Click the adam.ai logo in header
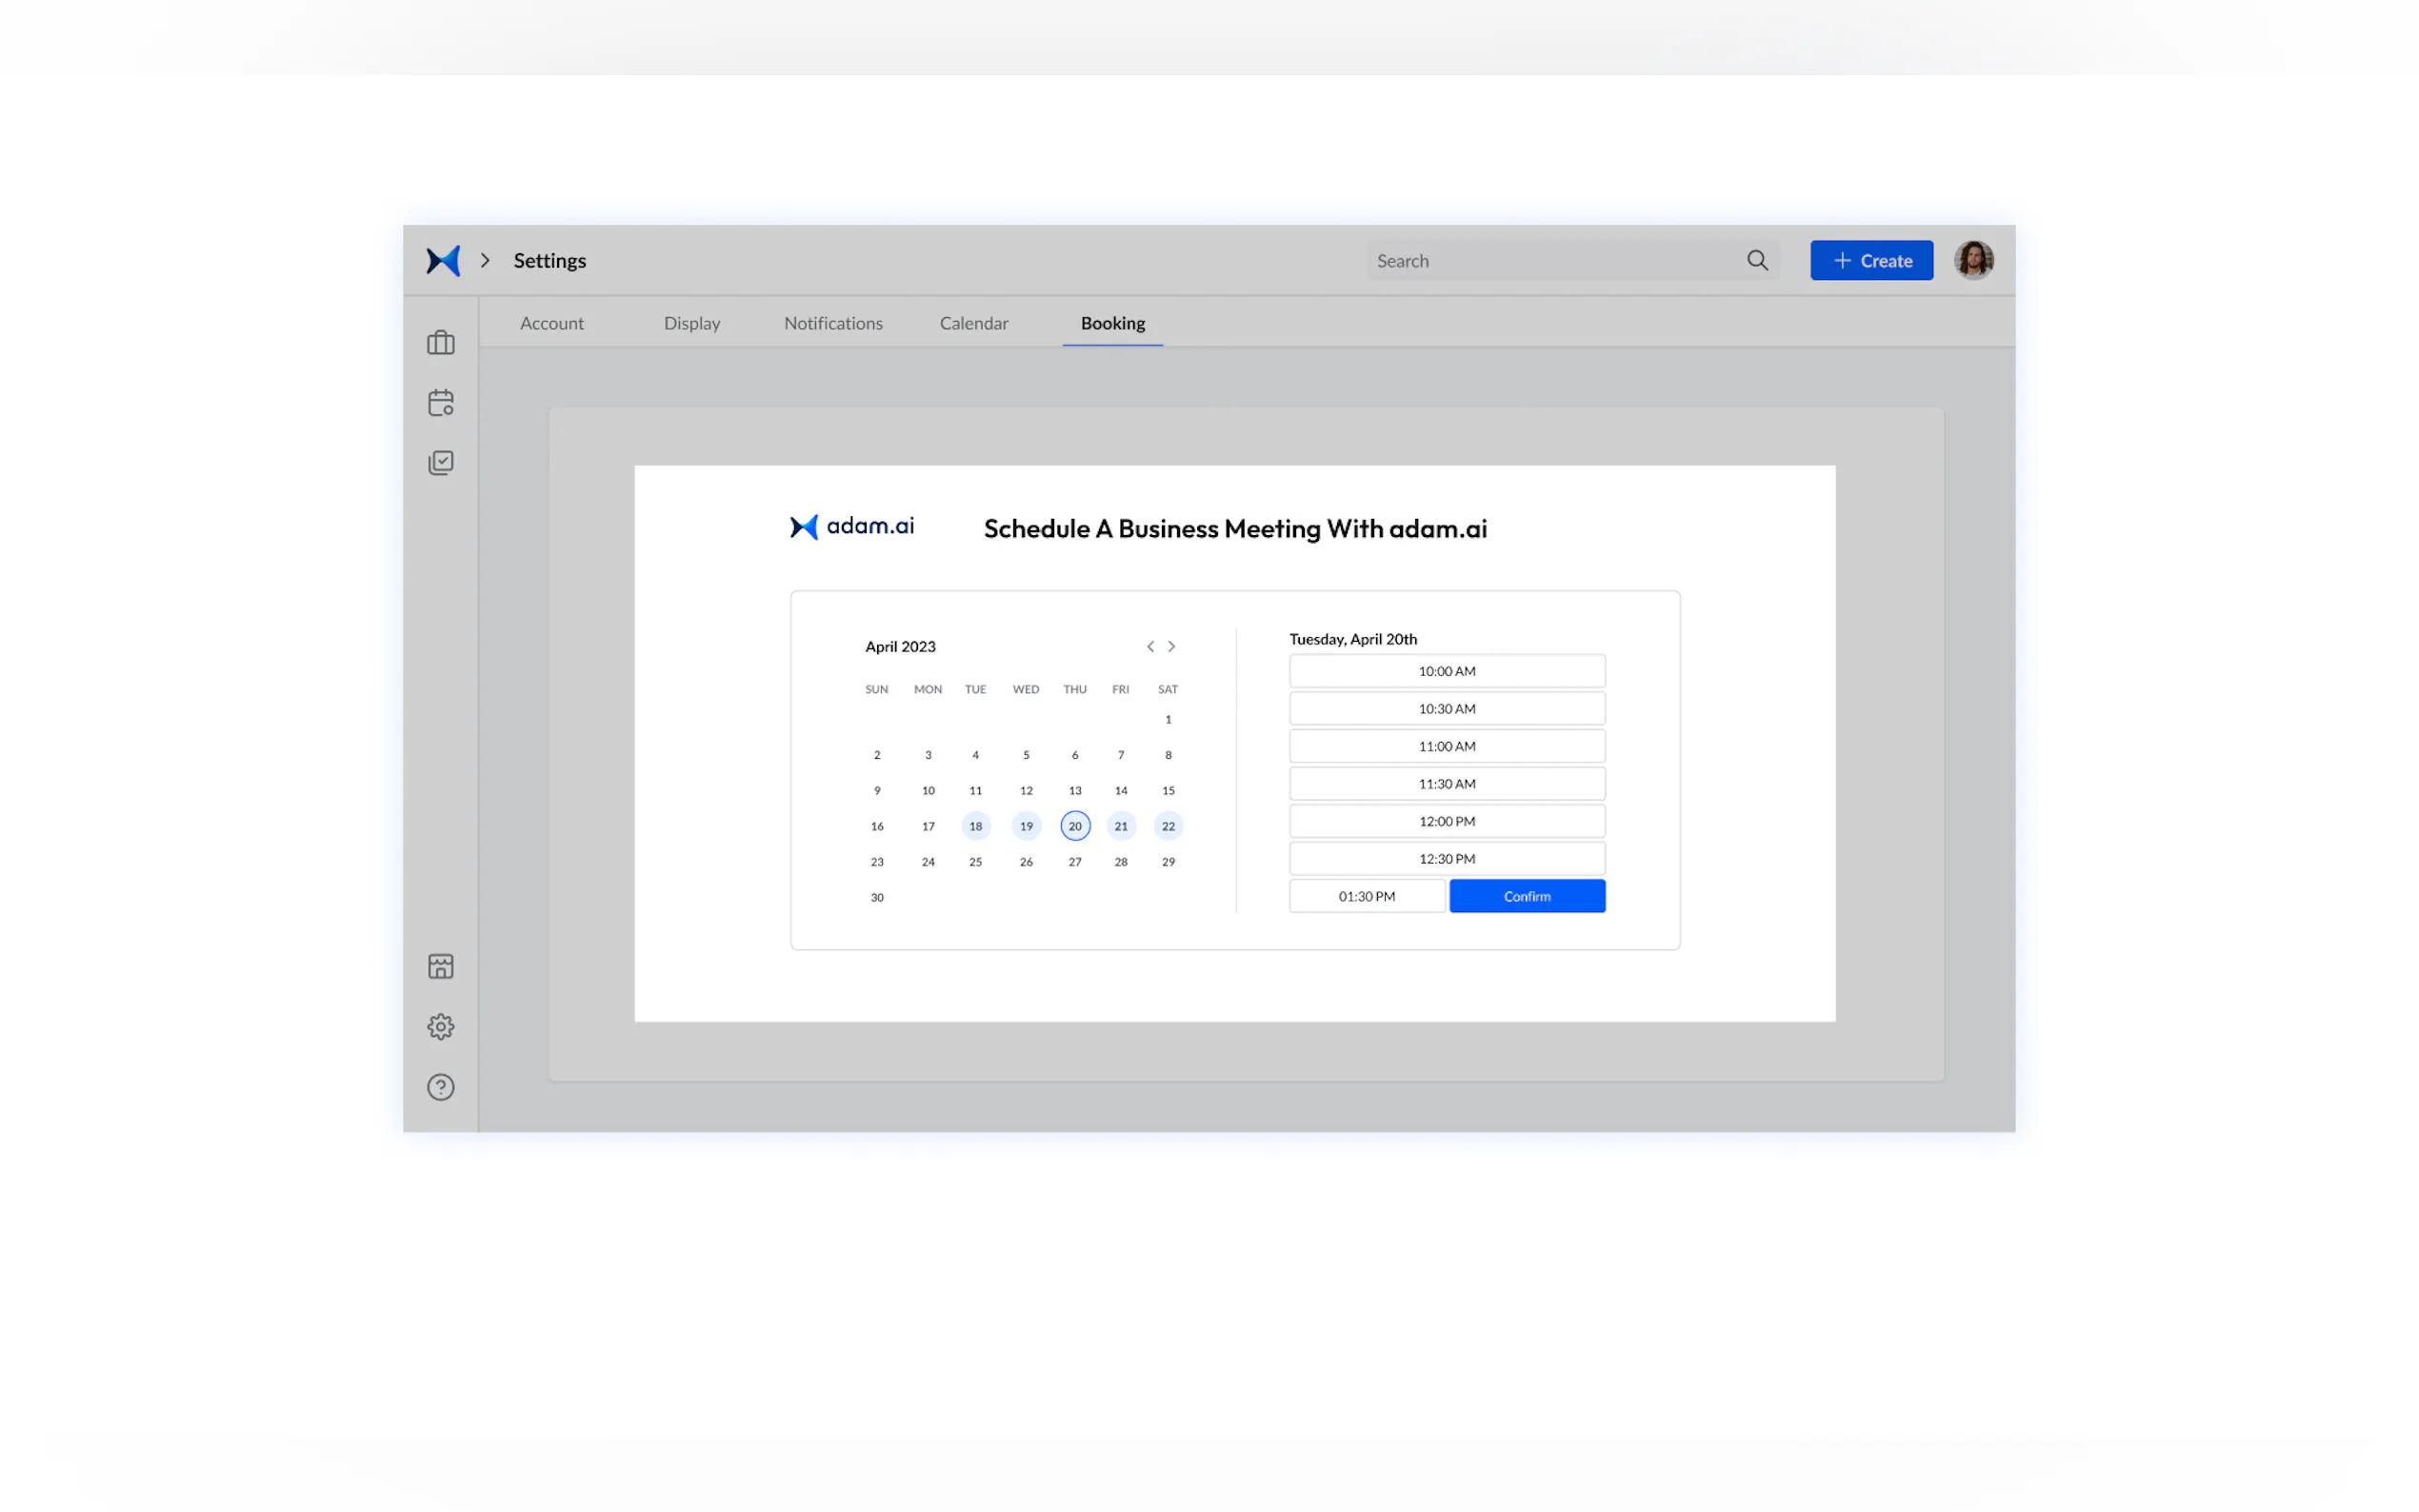2419x1512 pixels. [x=443, y=261]
